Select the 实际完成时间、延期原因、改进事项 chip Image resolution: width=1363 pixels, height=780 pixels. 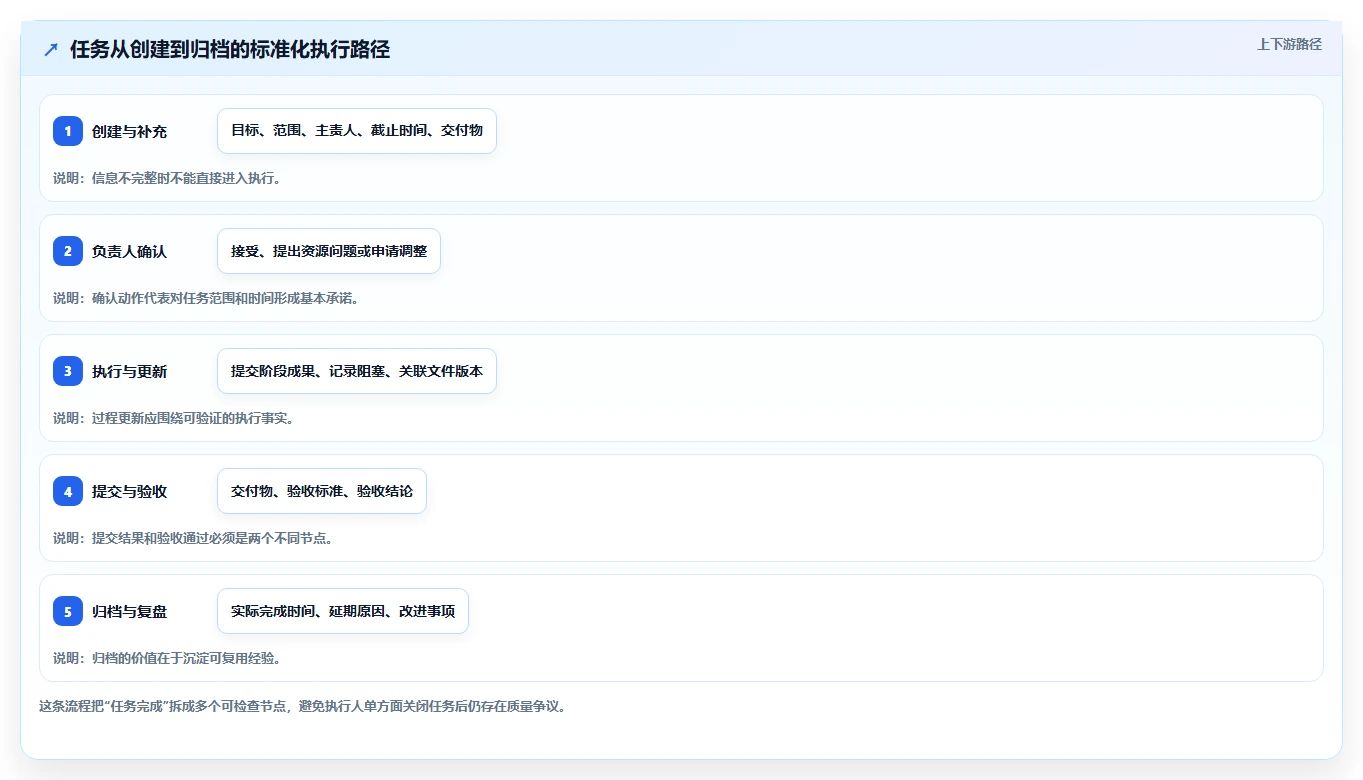(x=343, y=611)
